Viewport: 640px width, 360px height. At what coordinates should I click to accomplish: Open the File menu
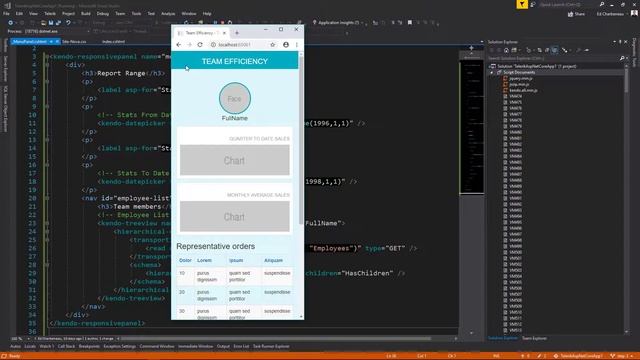(6, 13)
